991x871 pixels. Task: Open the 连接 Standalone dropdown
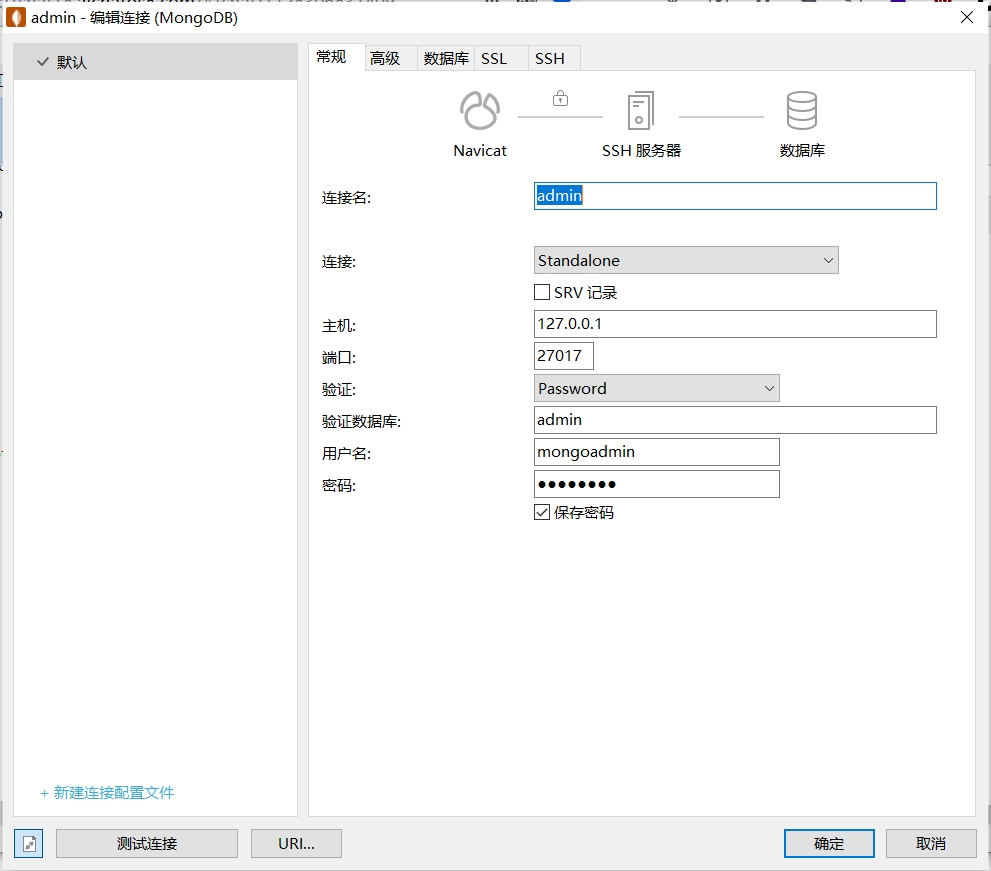tap(686, 260)
